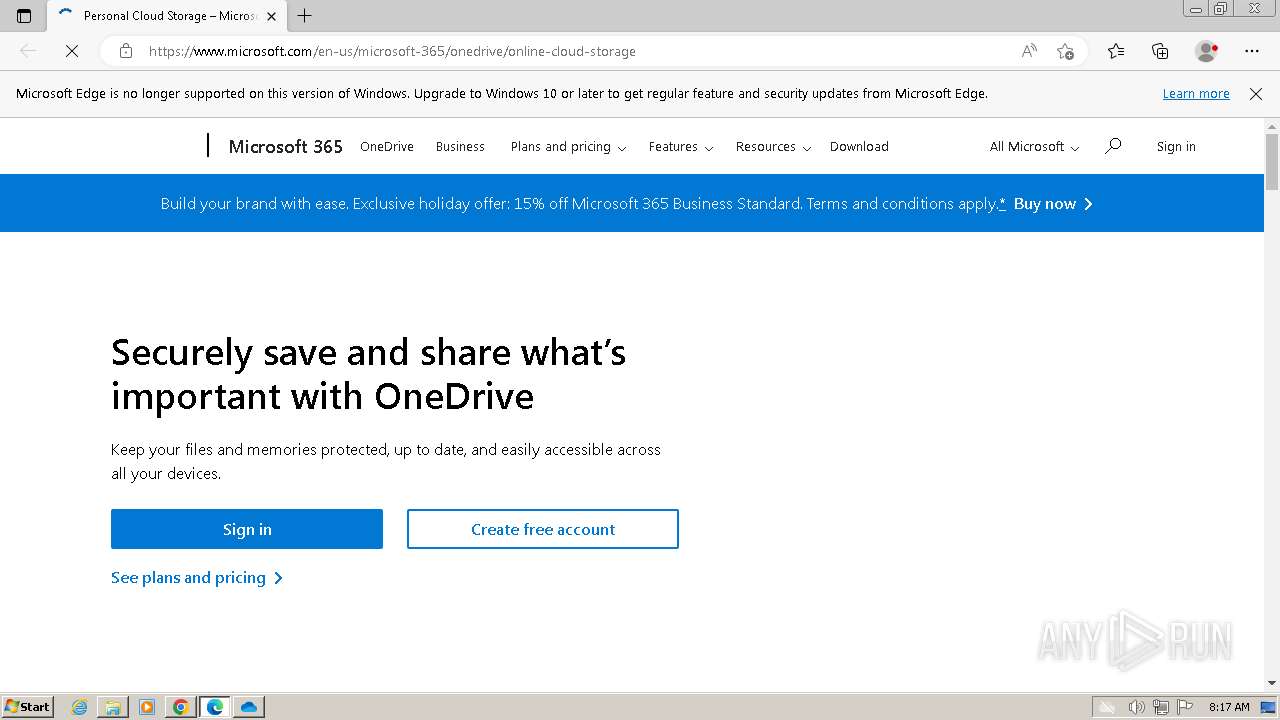Open See plans and pricing link
Screen dimensions: 1280x720
pyautogui.click(x=197, y=578)
